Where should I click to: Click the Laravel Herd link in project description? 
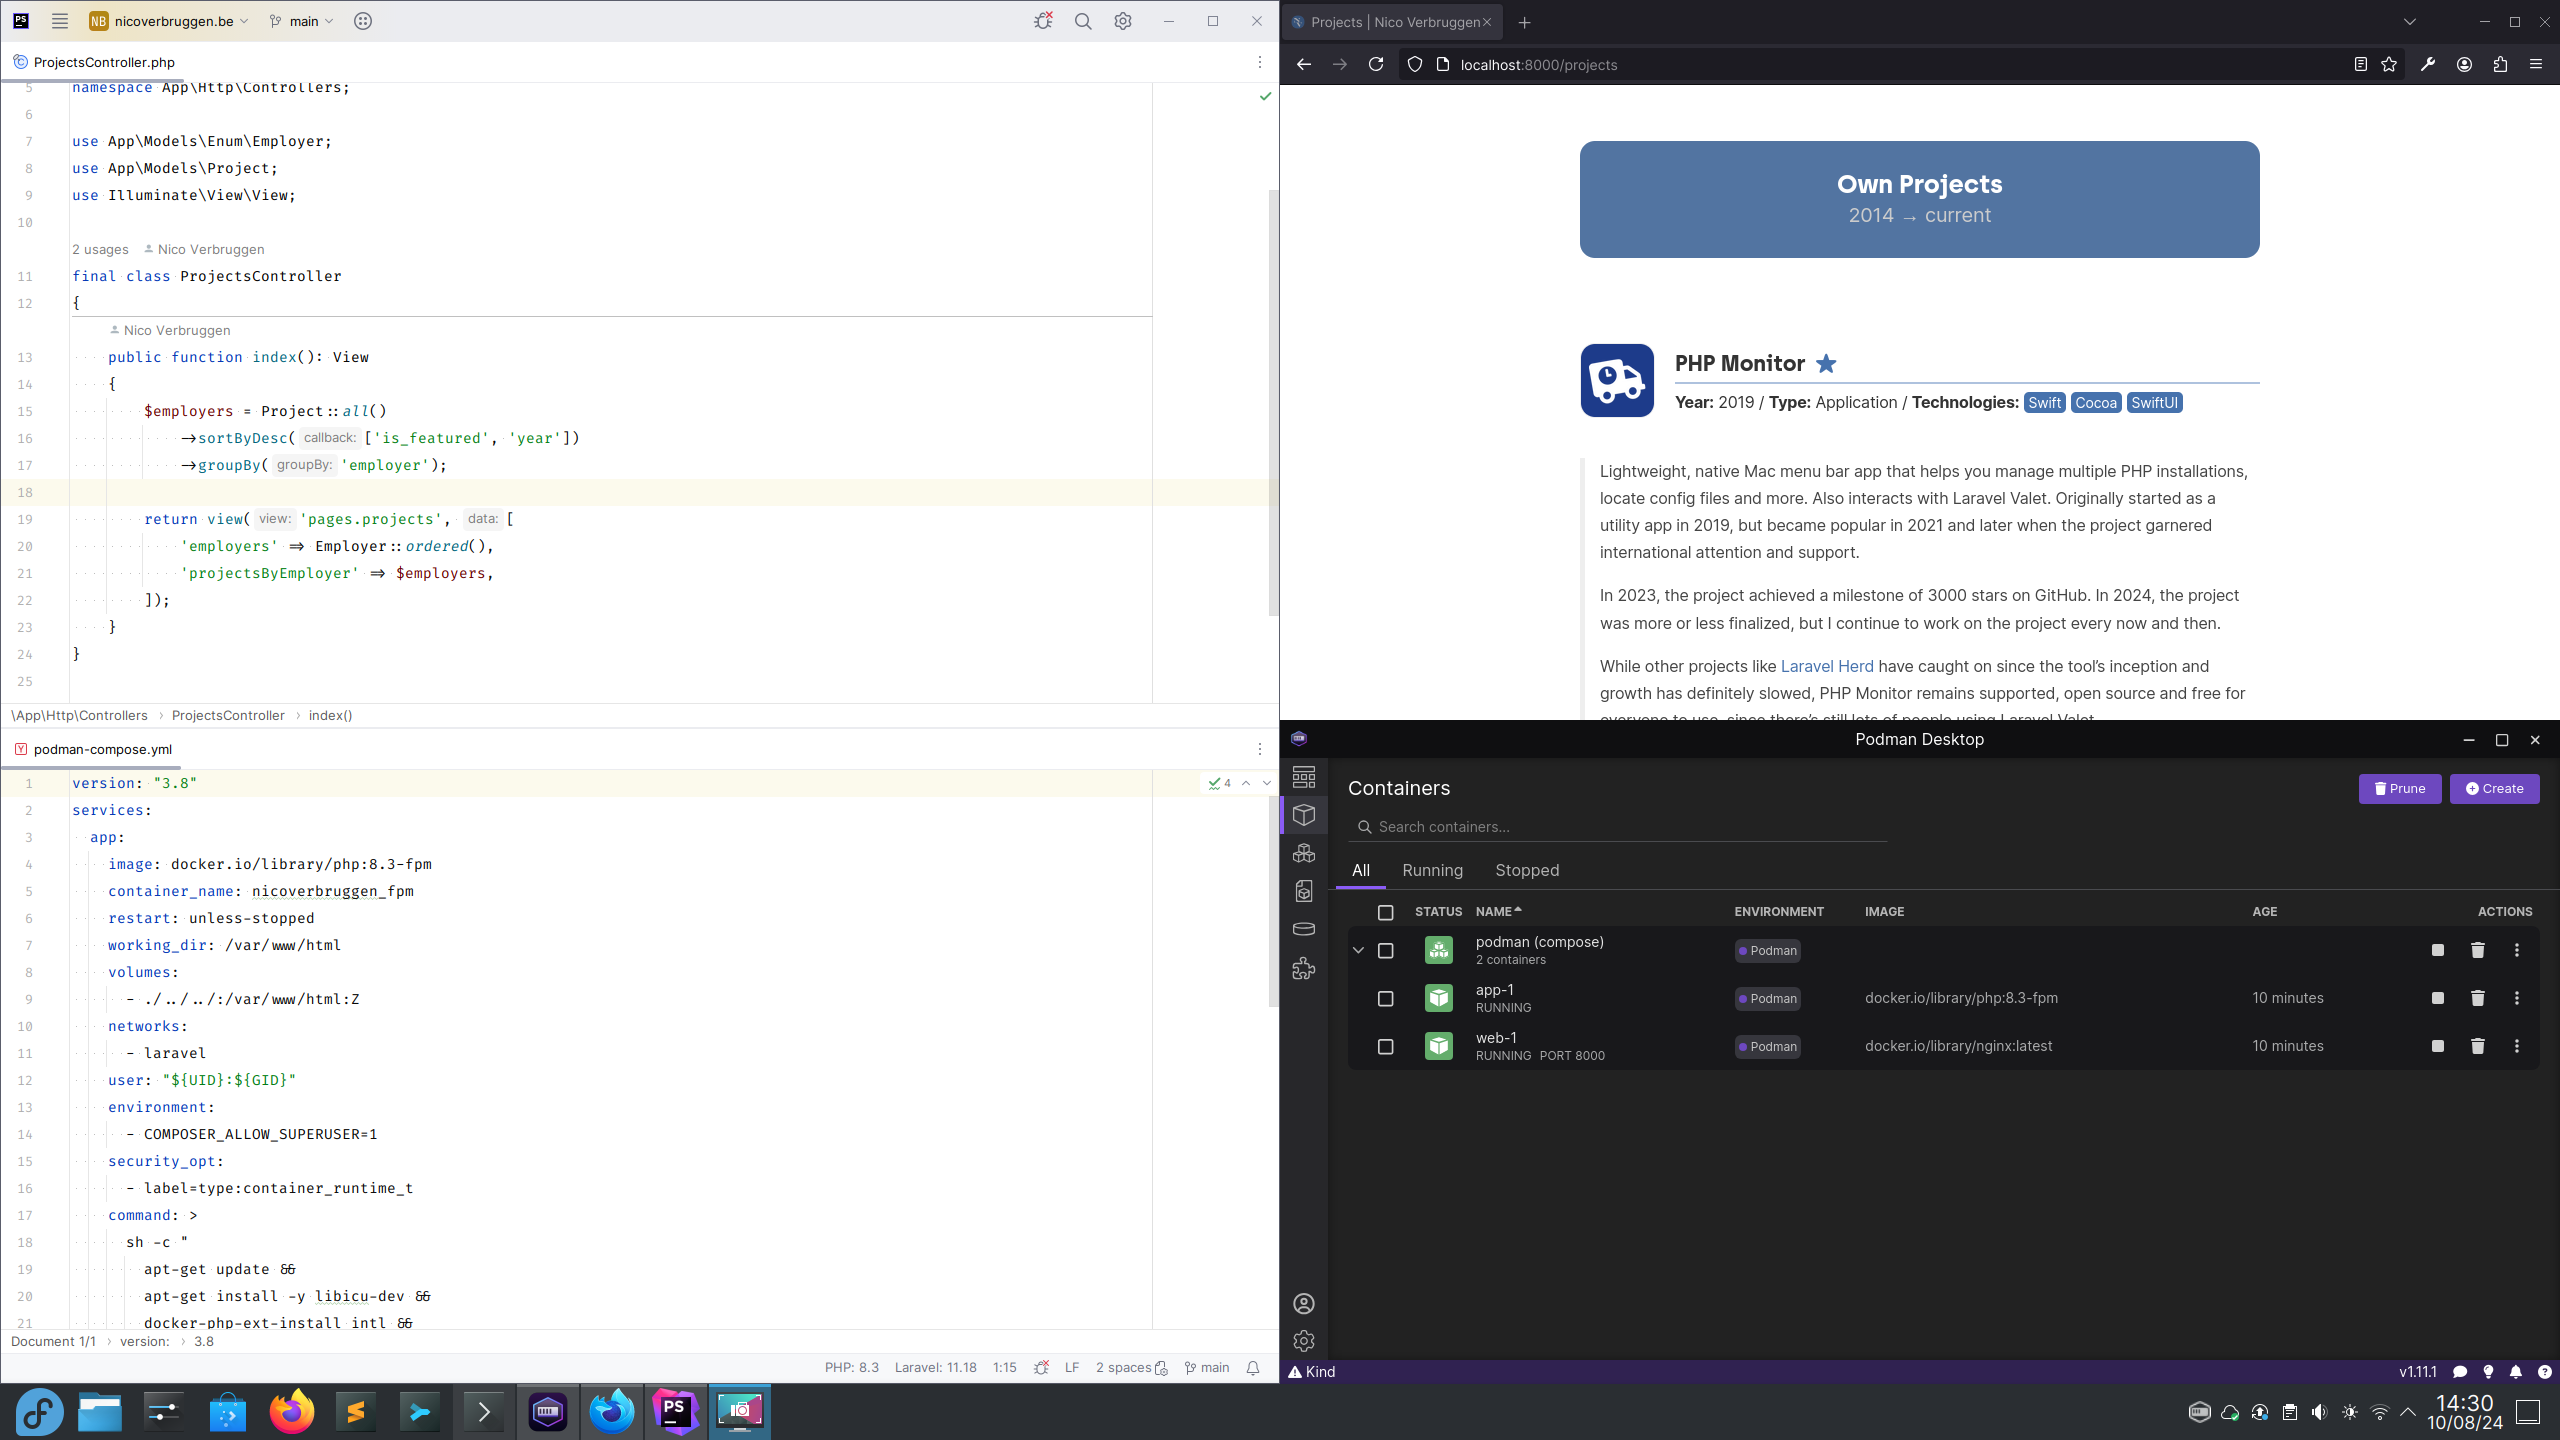(x=1827, y=665)
